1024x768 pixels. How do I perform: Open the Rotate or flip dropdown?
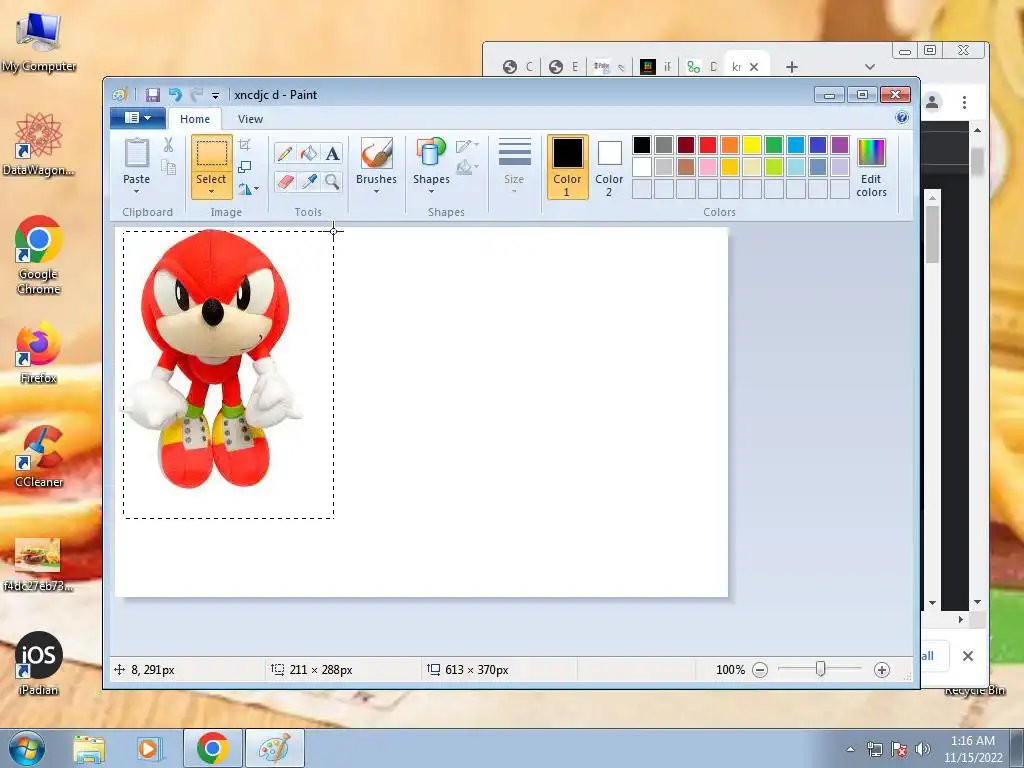(x=248, y=189)
